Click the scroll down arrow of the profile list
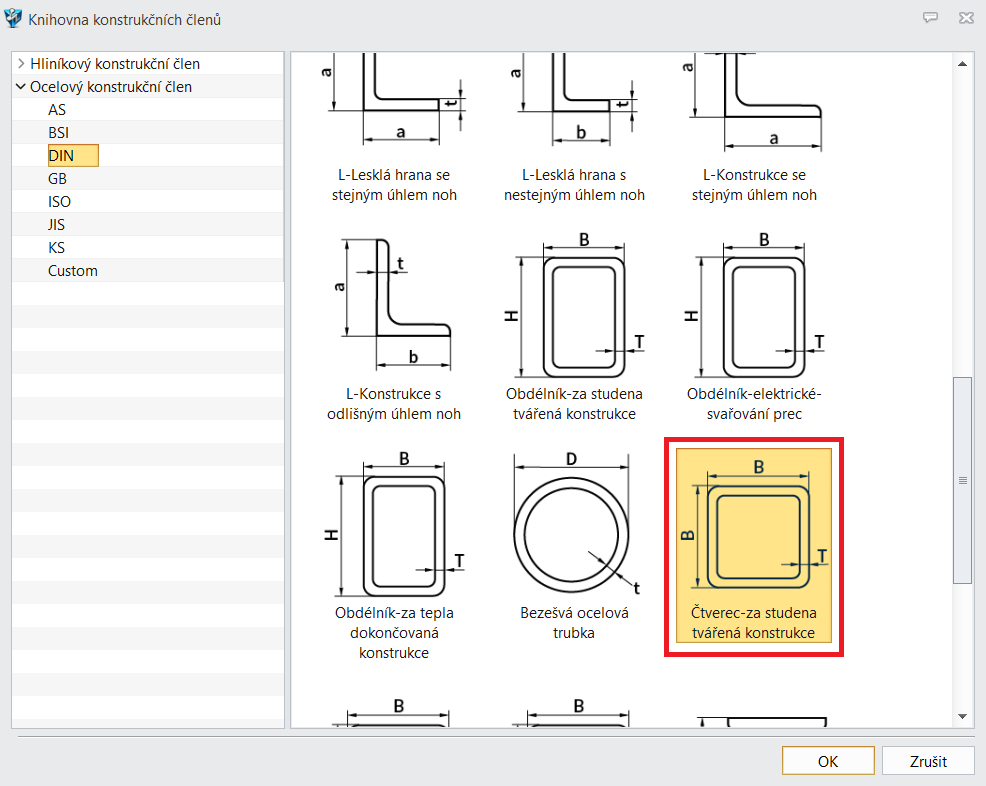This screenshot has height=786, width=986. [962, 716]
